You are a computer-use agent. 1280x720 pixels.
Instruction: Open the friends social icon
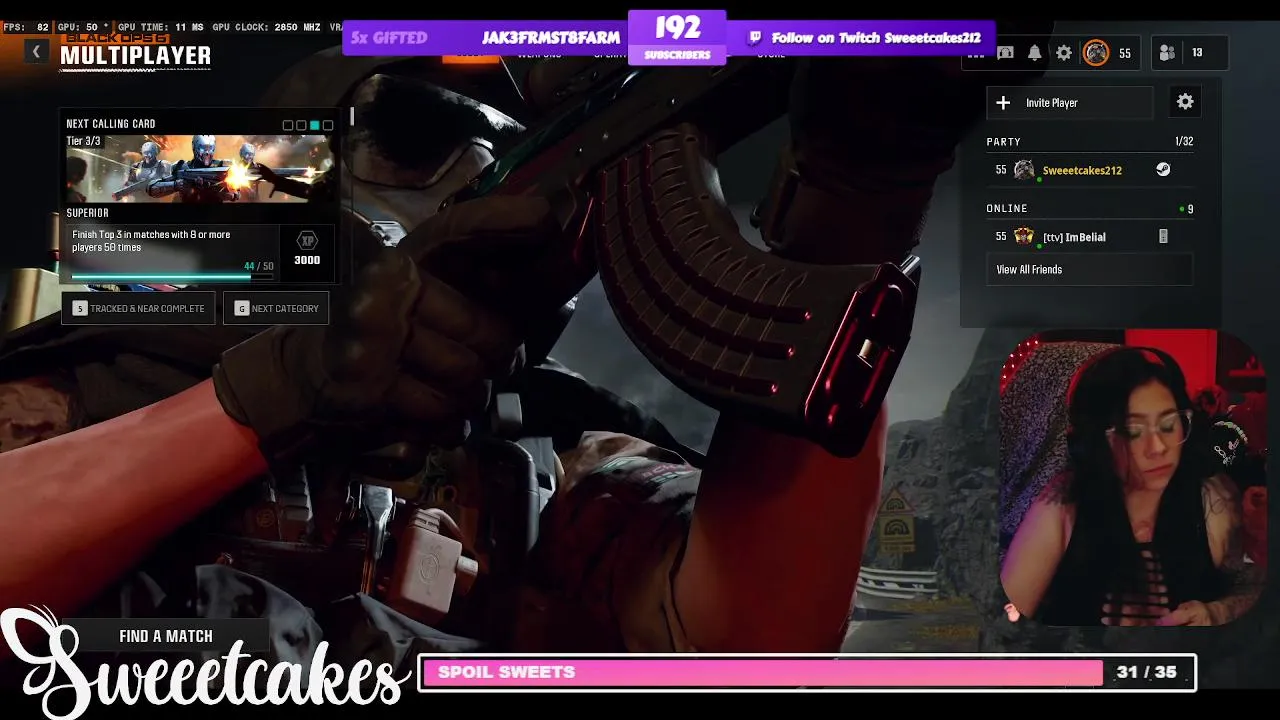1167,53
